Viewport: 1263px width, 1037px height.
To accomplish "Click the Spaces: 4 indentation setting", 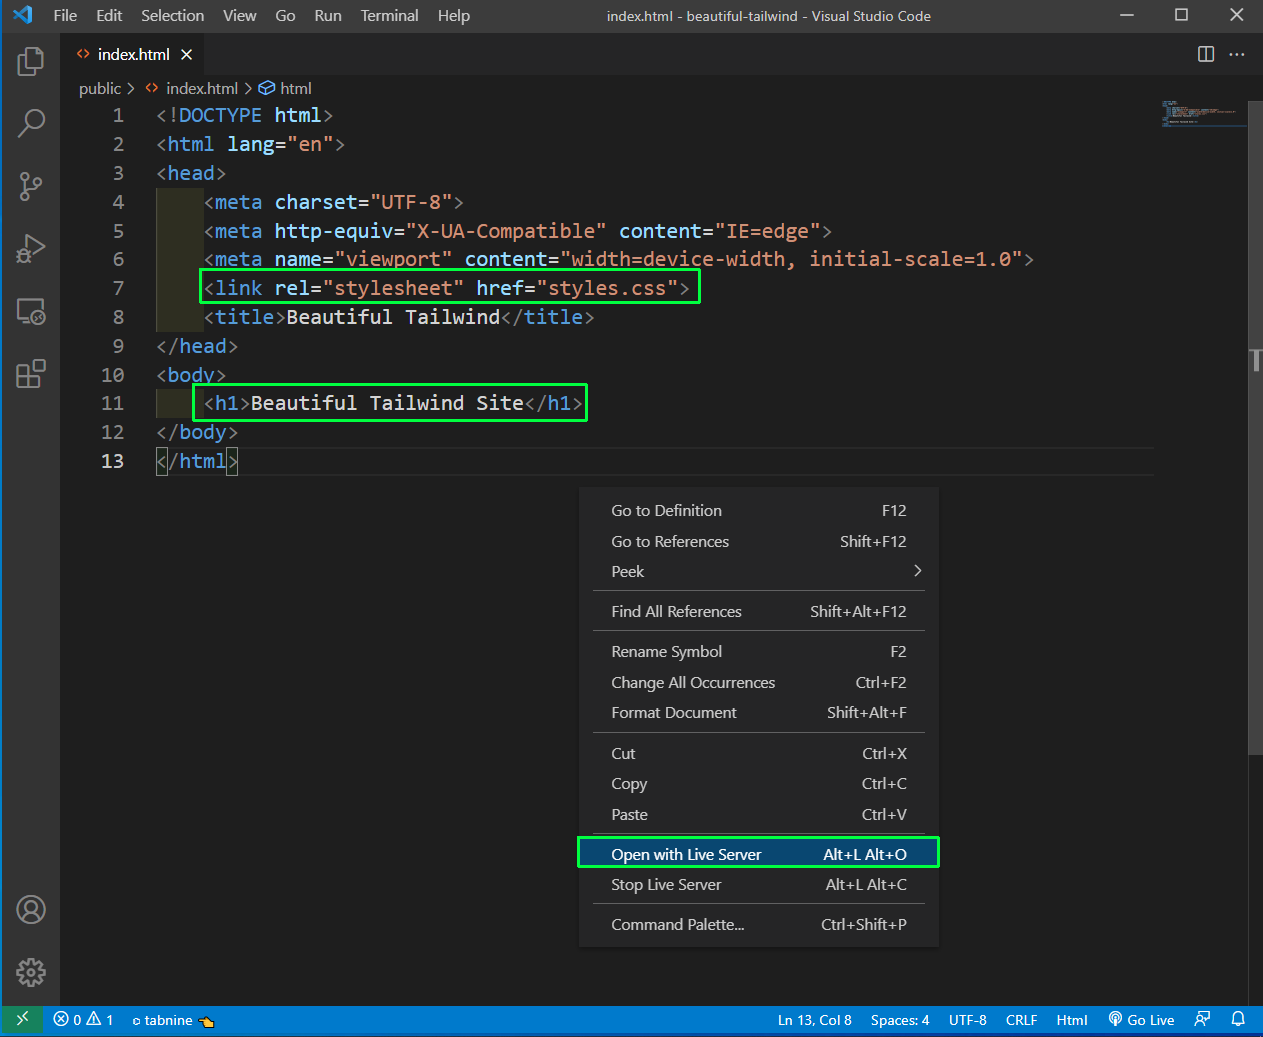I will (900, 1020).
